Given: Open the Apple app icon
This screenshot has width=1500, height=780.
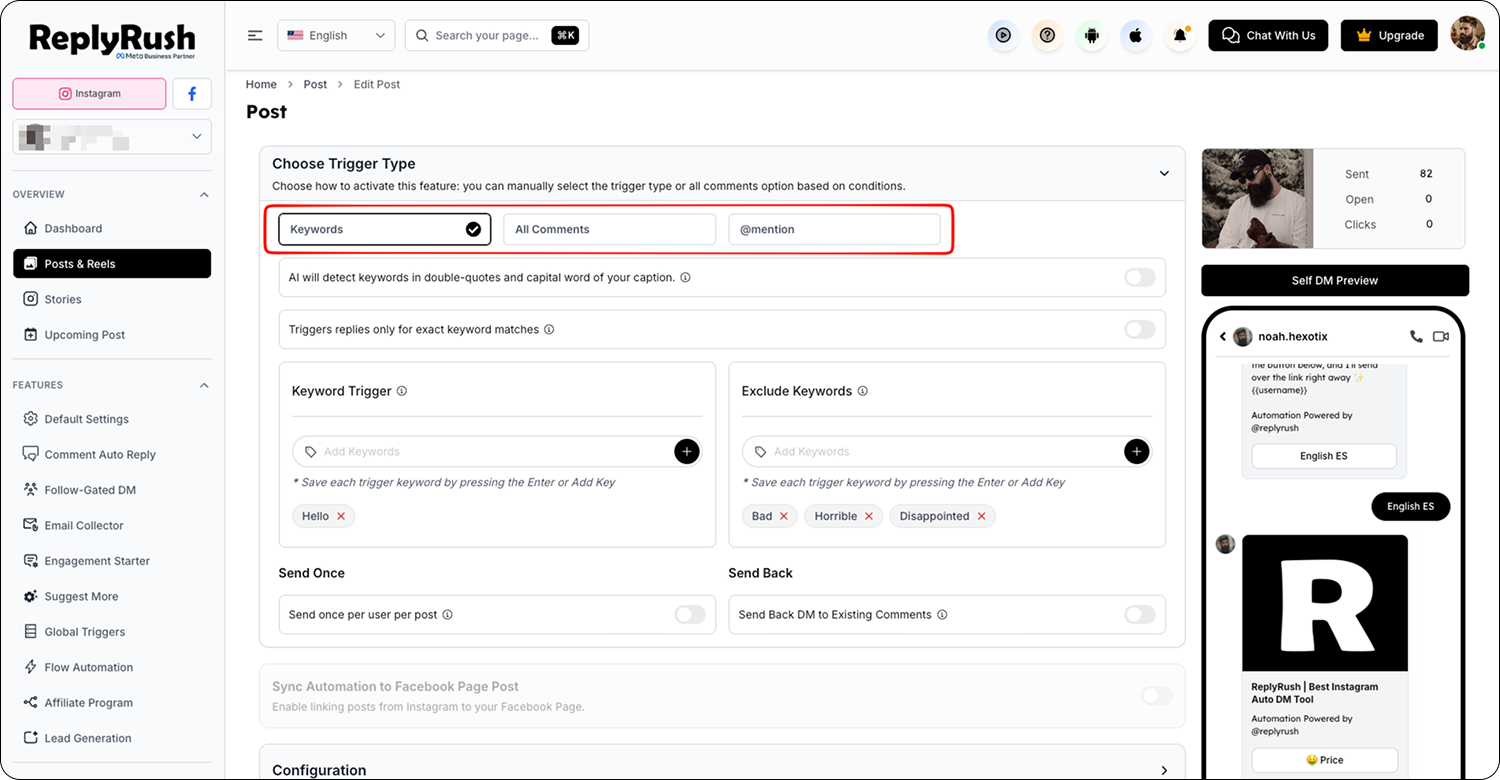Looking at the screenshot, I should click(1135, 36).
